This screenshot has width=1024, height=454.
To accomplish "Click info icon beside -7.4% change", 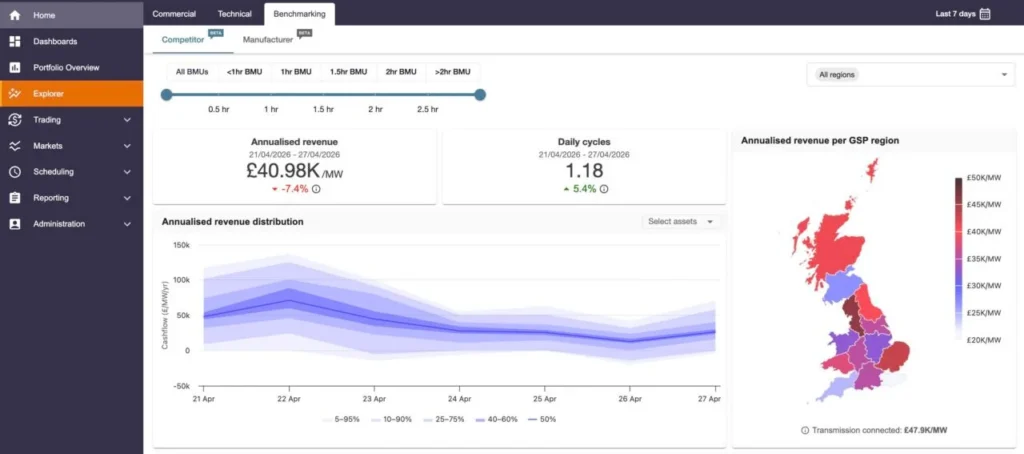I will (316, 189).
